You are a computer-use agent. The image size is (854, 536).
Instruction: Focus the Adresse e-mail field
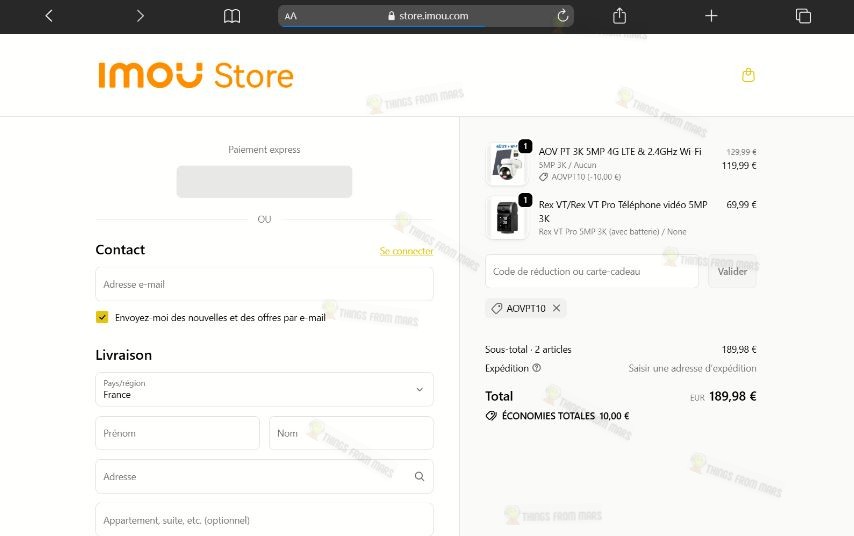click(x=264, y=284)
